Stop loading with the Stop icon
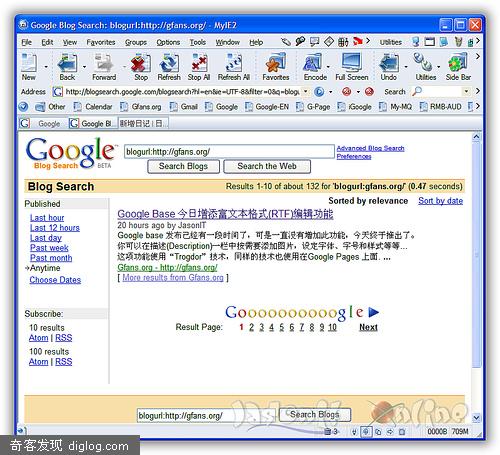500x455 pixels. (x=141, y=63)
